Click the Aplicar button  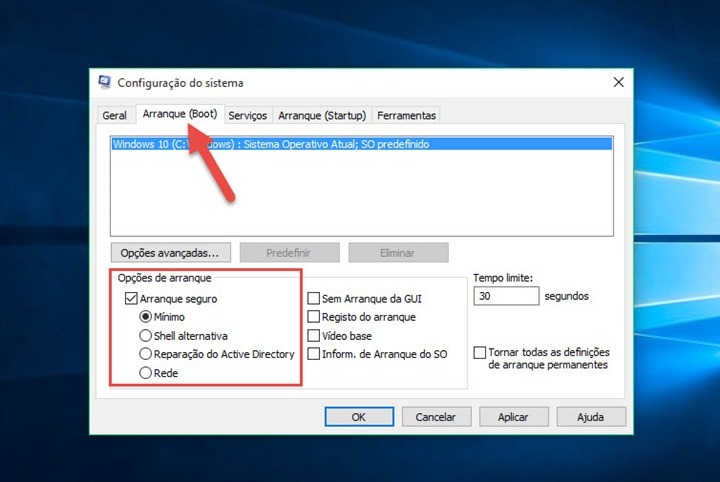point(514,417)
